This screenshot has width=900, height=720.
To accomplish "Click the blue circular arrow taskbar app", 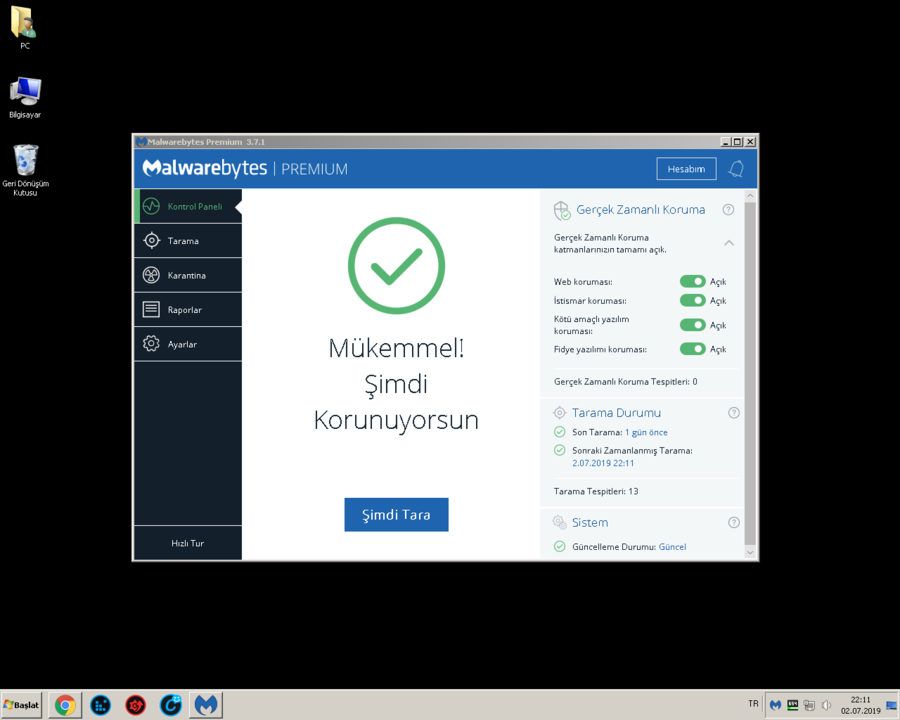I will click(x=170, y=704).
